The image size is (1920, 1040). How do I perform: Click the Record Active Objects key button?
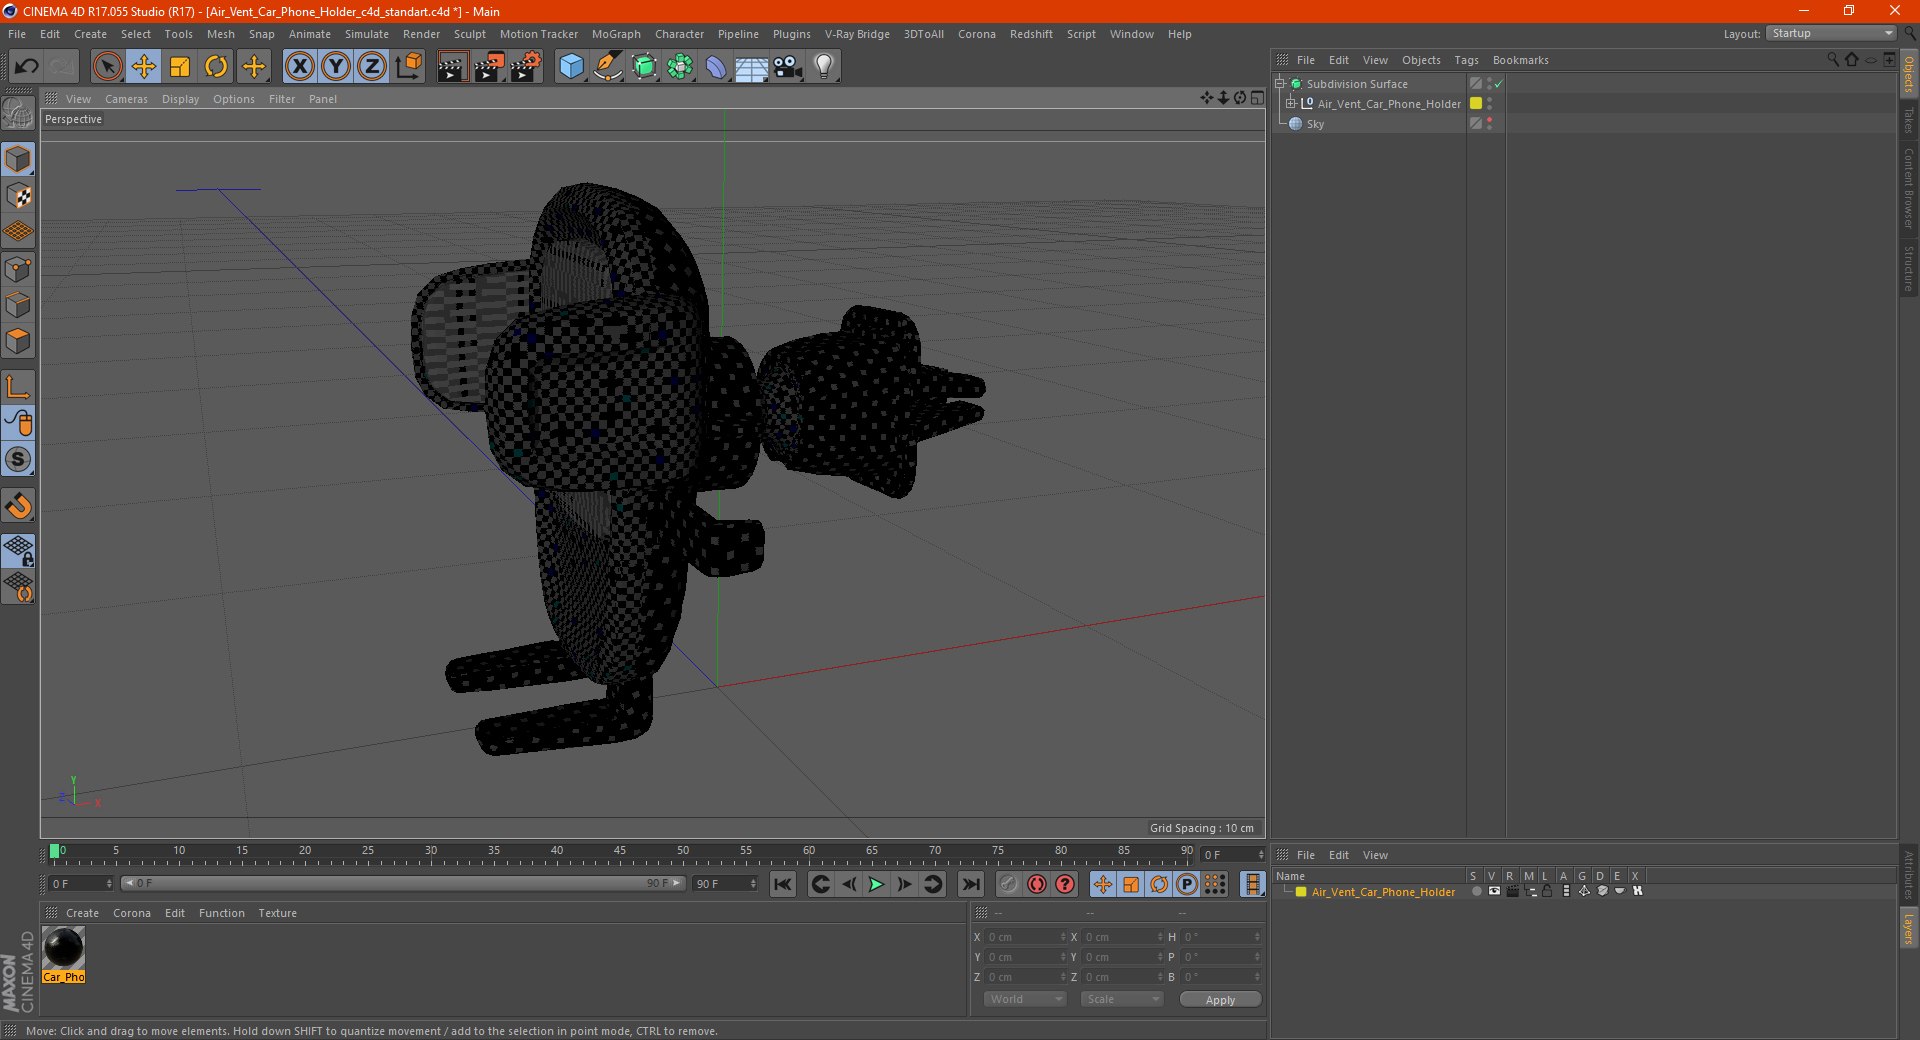1009,884
